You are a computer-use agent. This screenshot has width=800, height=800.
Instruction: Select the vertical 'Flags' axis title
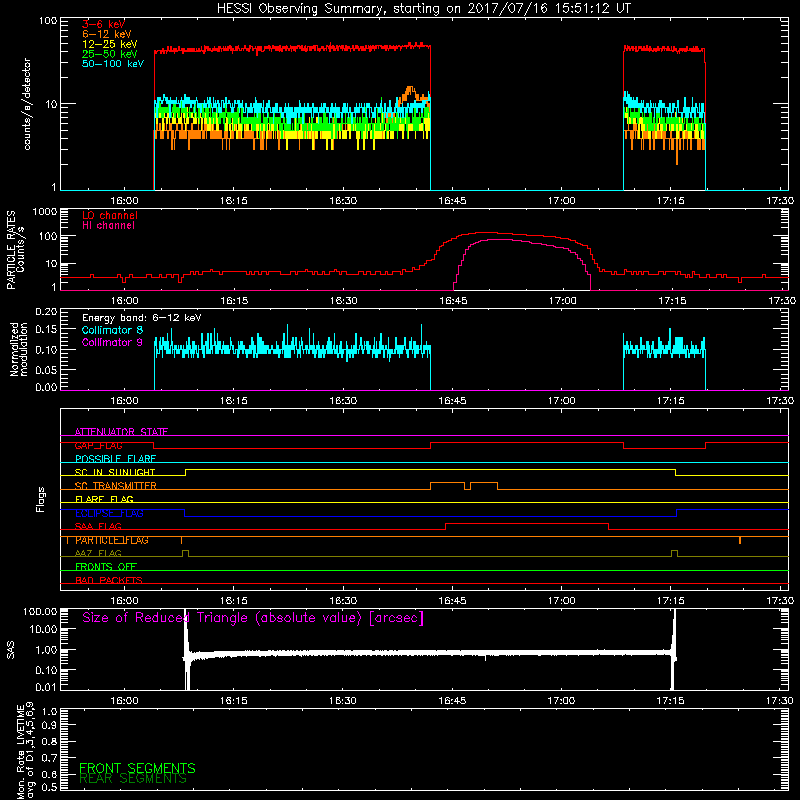click(41, 499)
